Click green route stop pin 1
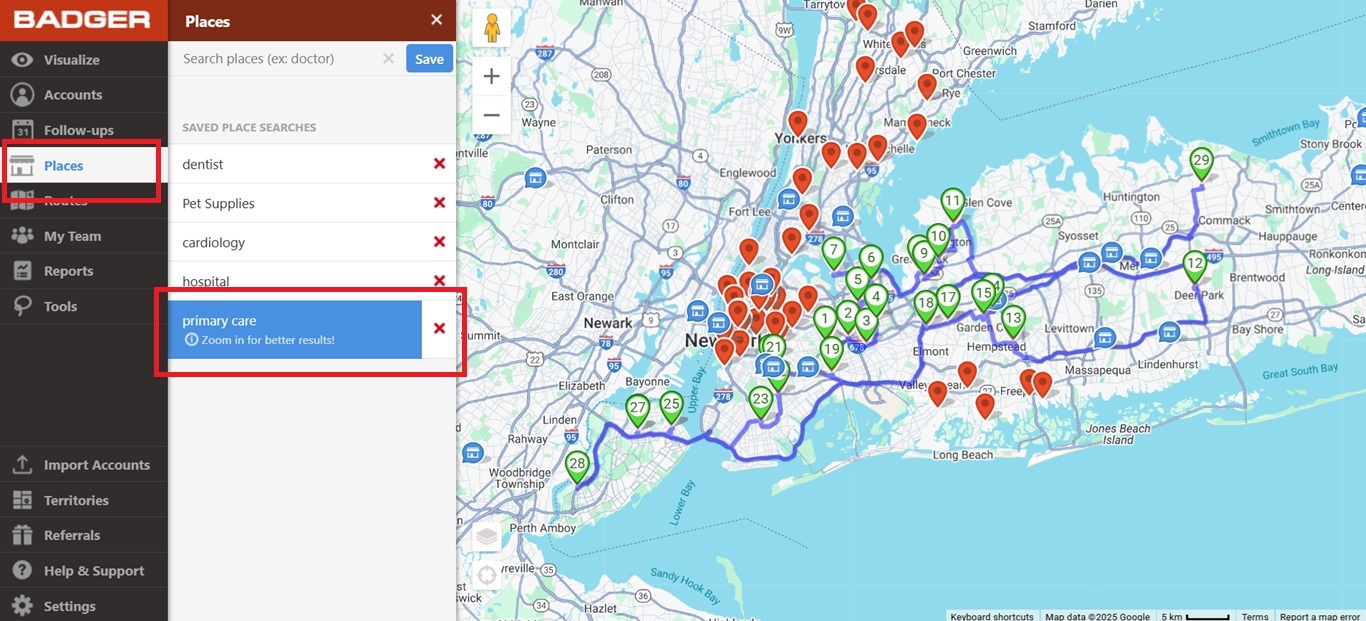Screen dimensions: 1366x621 (x=825, y=322)
